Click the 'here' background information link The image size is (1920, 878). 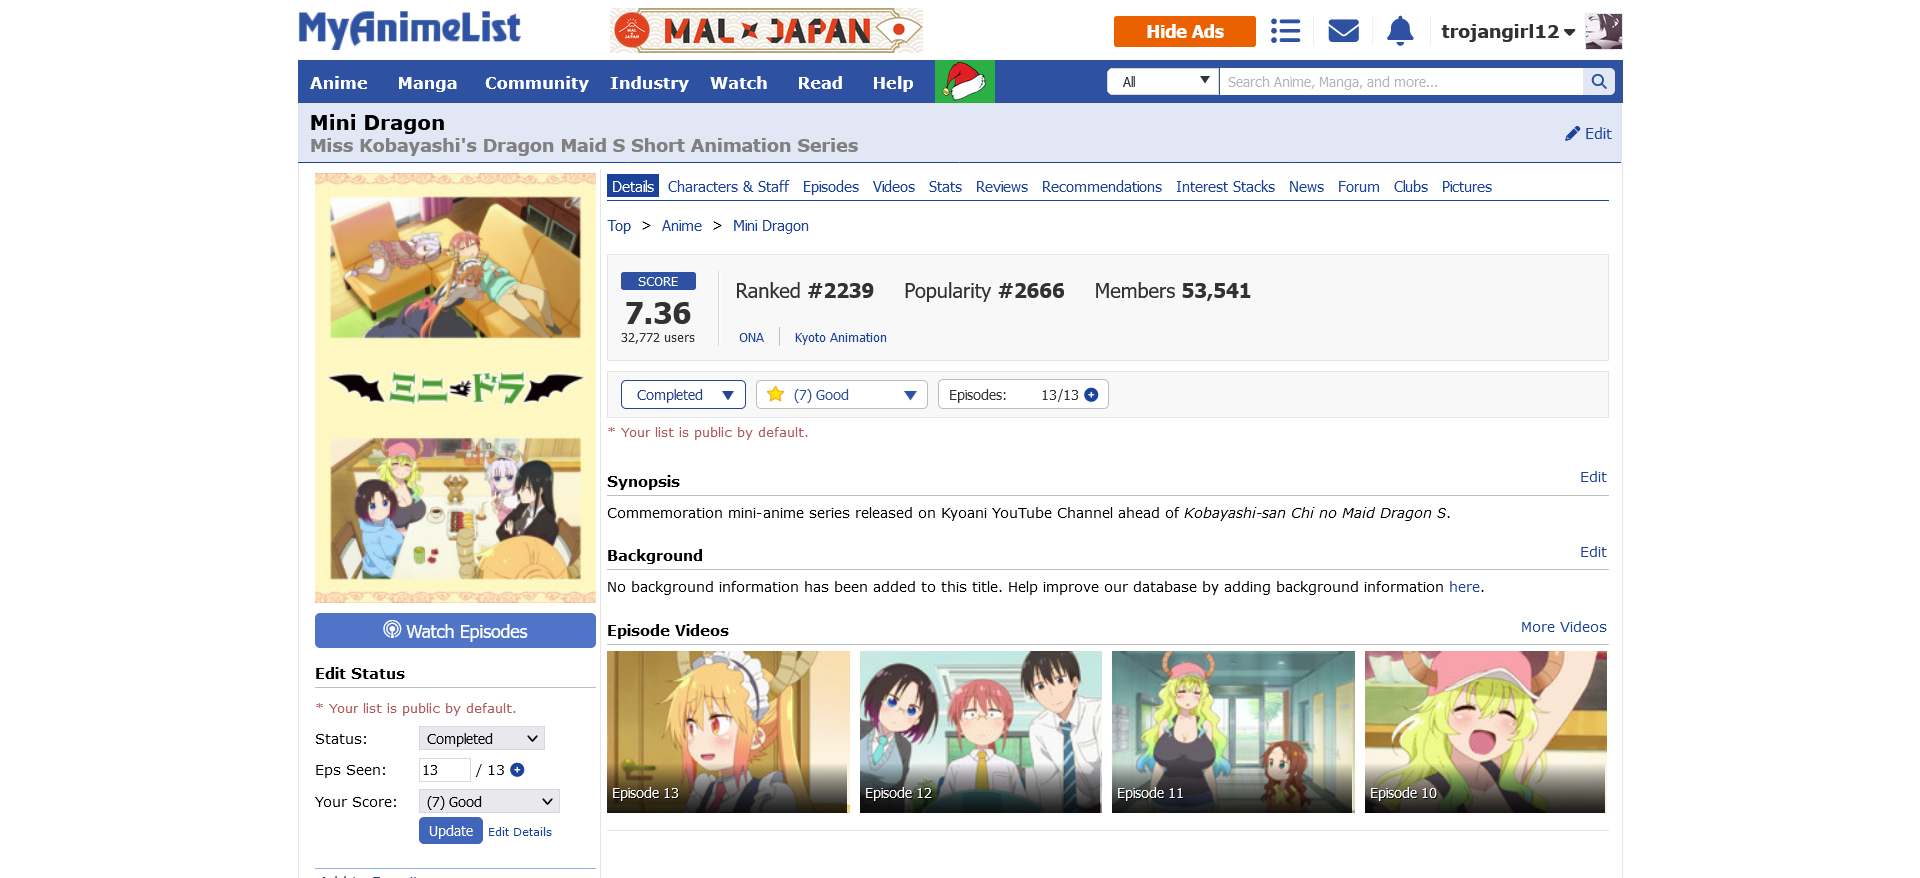pos(1464,587)
